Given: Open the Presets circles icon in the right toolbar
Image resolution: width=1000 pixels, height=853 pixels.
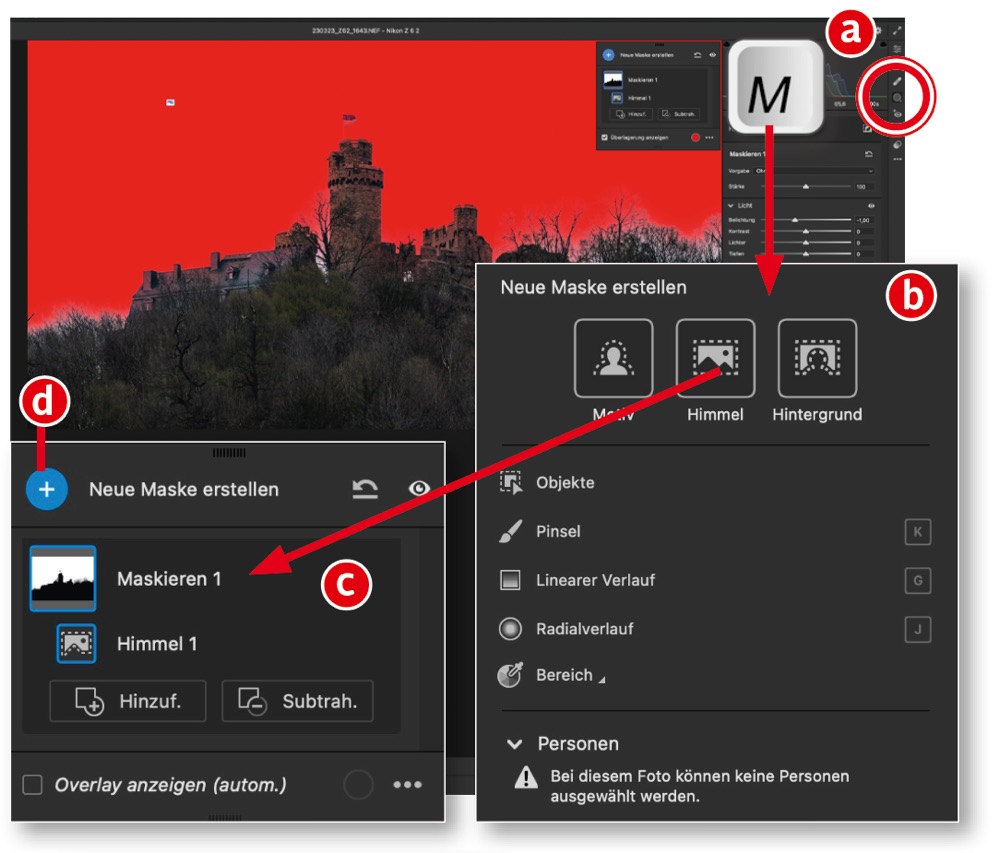Looking at the screenshot, I should pos(897,145).
